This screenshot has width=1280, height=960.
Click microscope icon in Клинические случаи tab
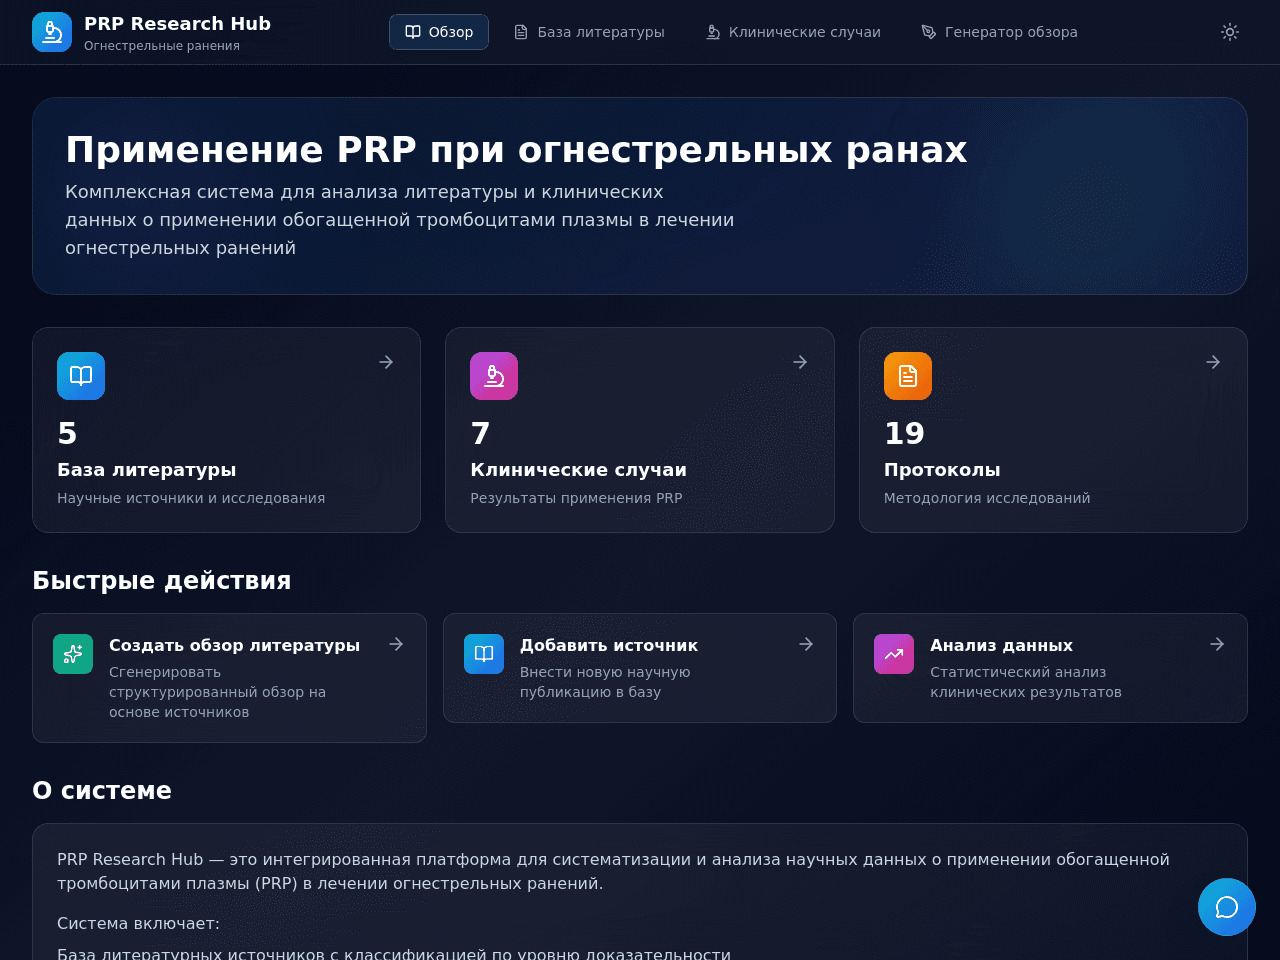point(713,32)
